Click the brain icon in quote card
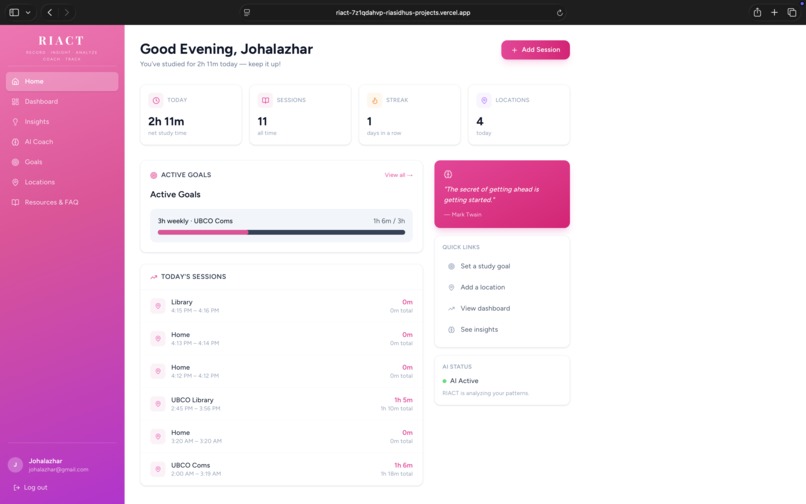 [x=448, y=174]
